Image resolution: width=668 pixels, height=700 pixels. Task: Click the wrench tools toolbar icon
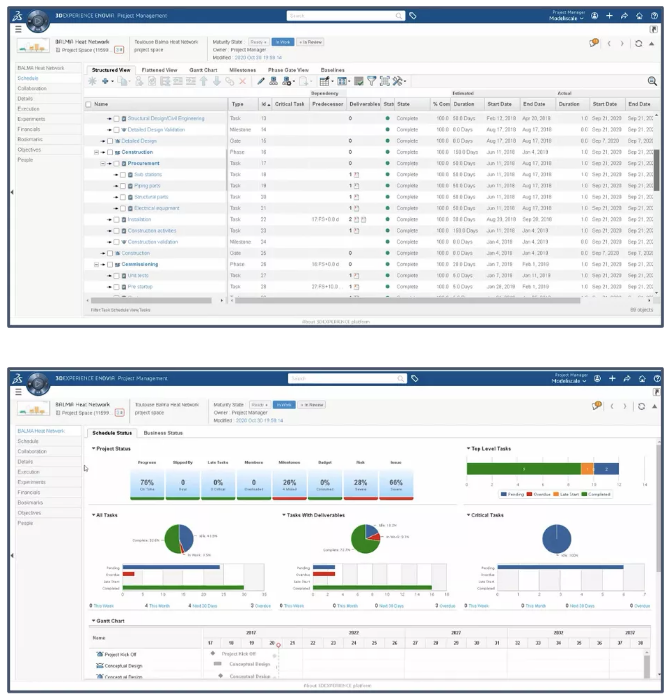pyautogui.click(x=397, y=81)
